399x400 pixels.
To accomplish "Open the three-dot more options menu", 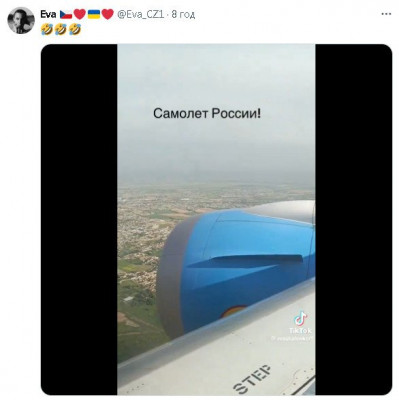I will click(x=386, y=14).
